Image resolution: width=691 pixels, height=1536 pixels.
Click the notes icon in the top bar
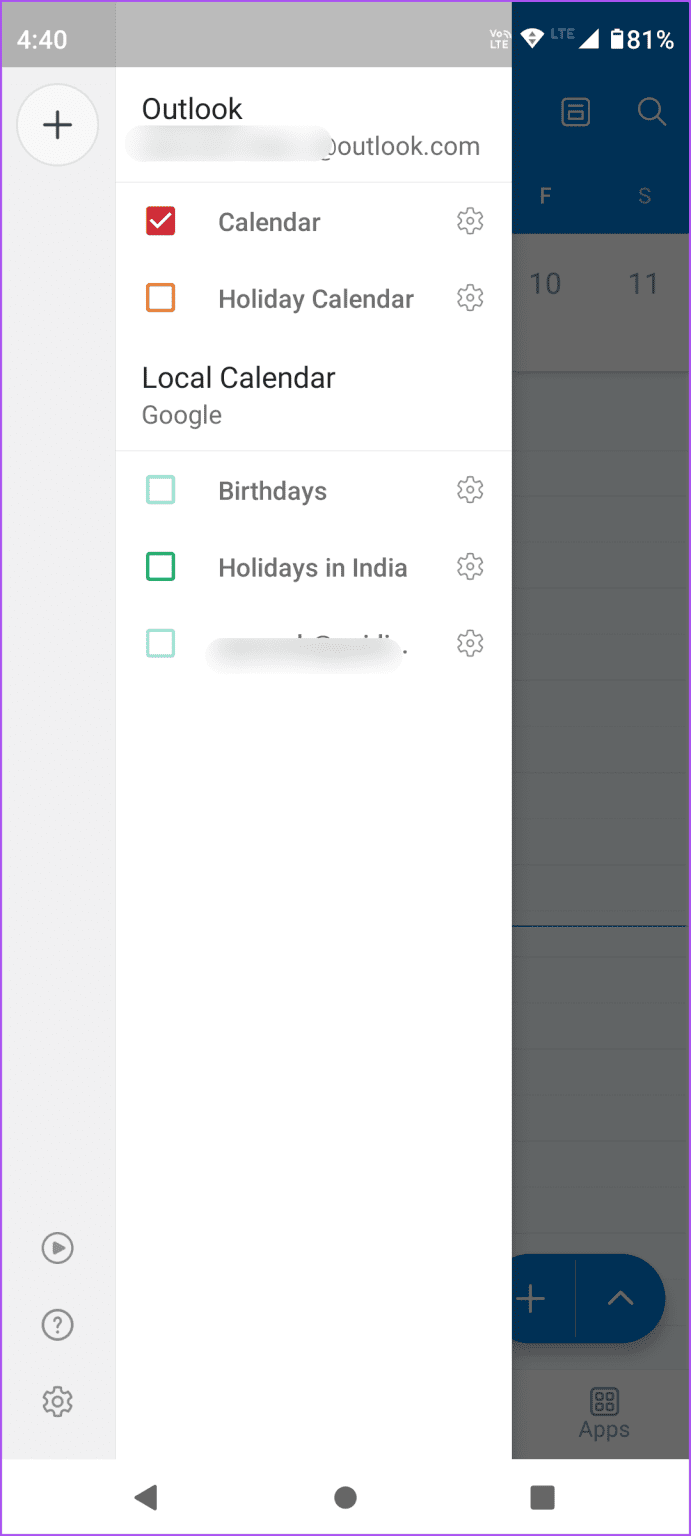(576, 112)
